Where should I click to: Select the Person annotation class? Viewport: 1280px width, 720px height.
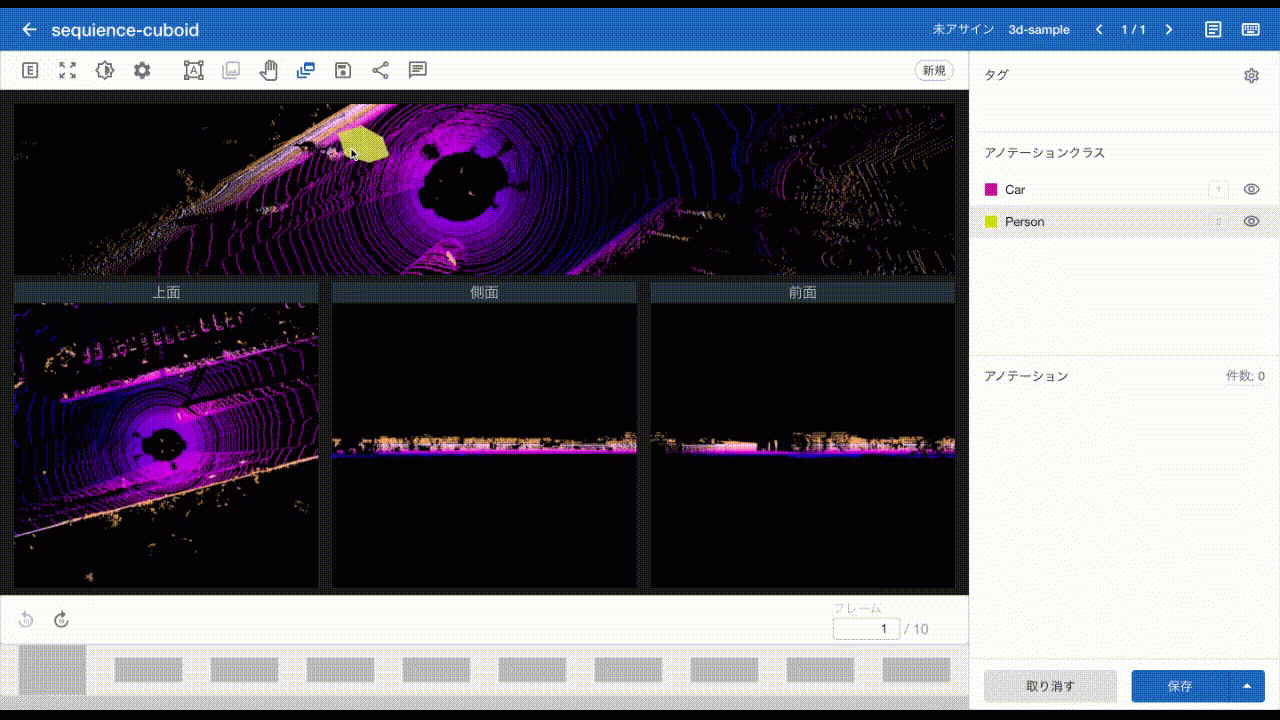point(1124,221)
